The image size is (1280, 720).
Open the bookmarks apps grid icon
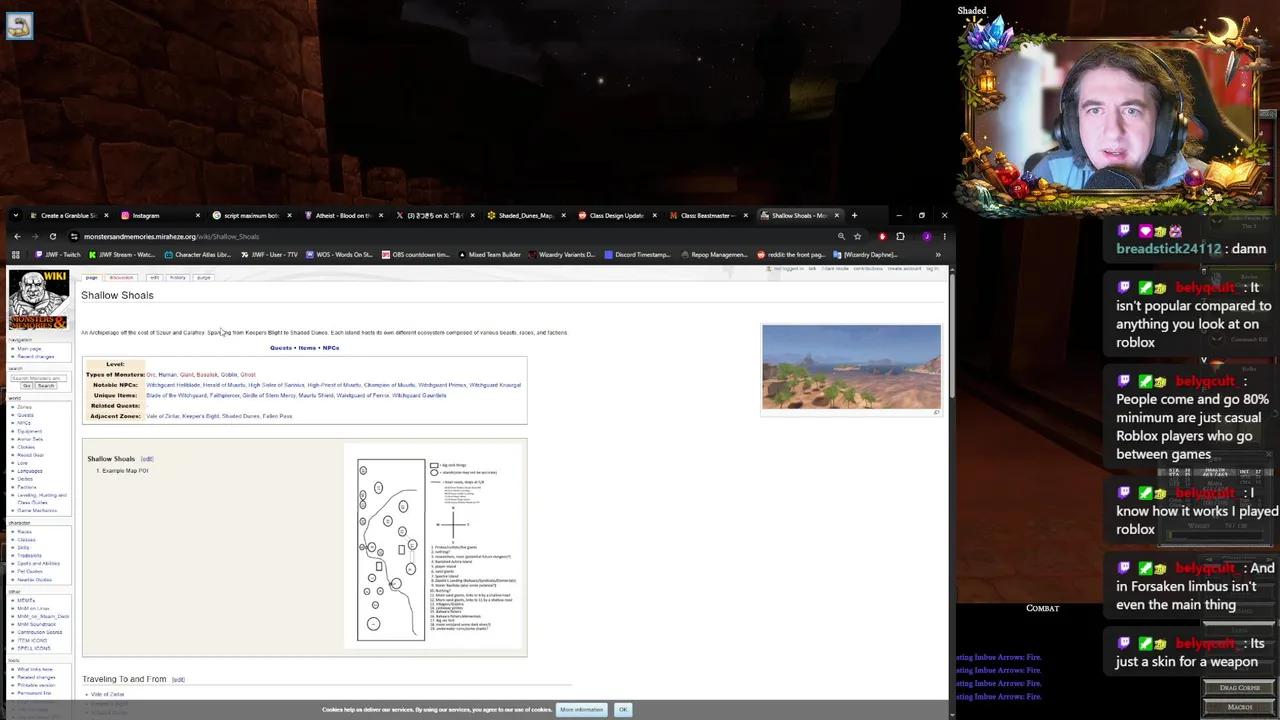16,255
